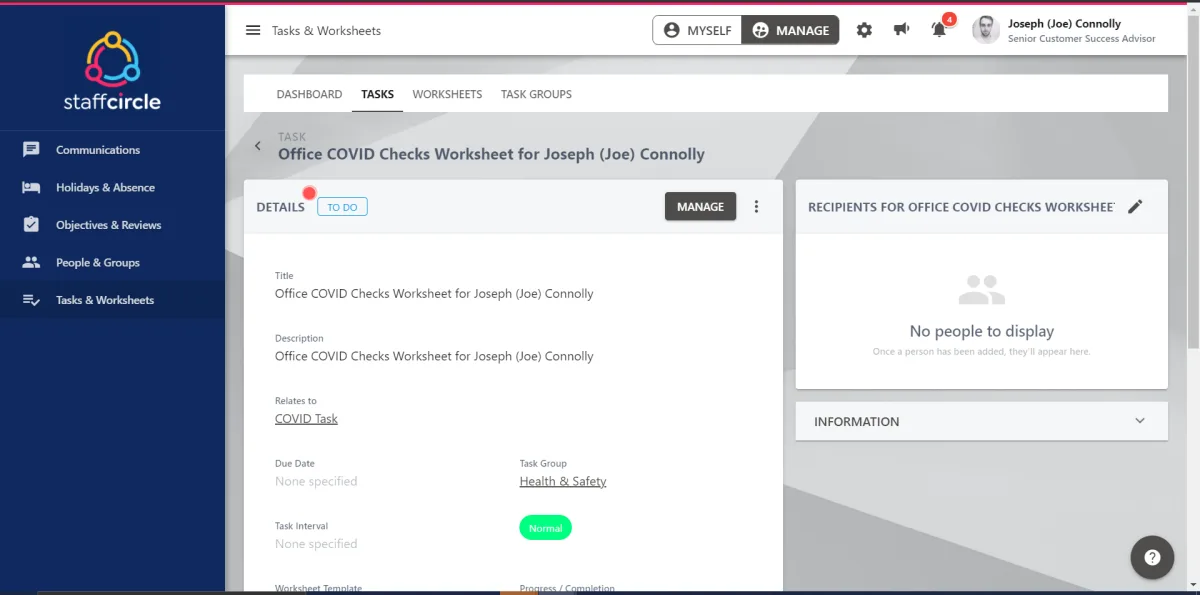Viewport: 1200px width, 595px height.
Task: Click the StaffCircle logo
Action: (112, 71)
